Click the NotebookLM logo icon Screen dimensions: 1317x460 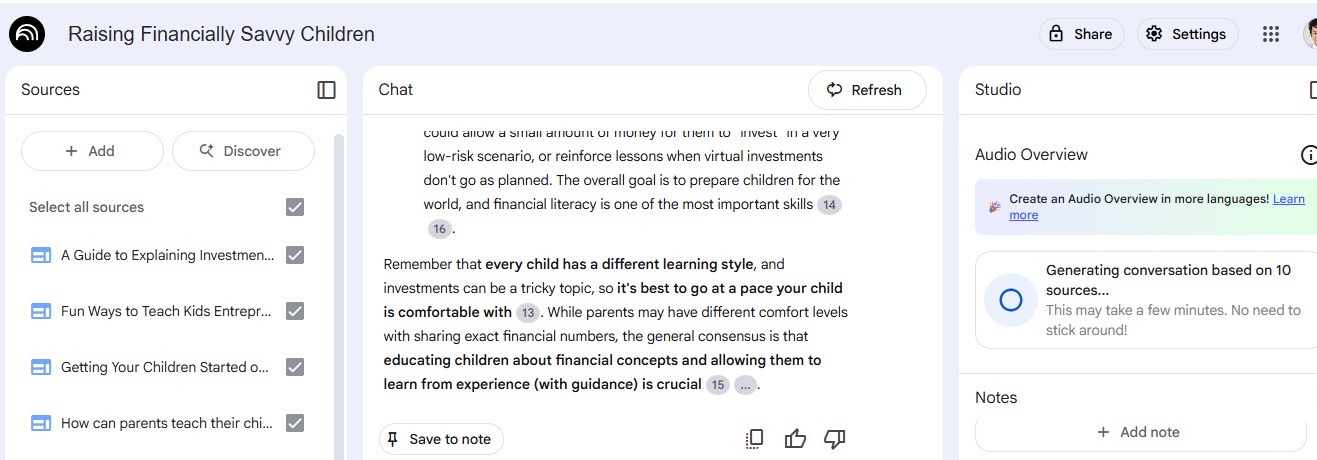27,34
